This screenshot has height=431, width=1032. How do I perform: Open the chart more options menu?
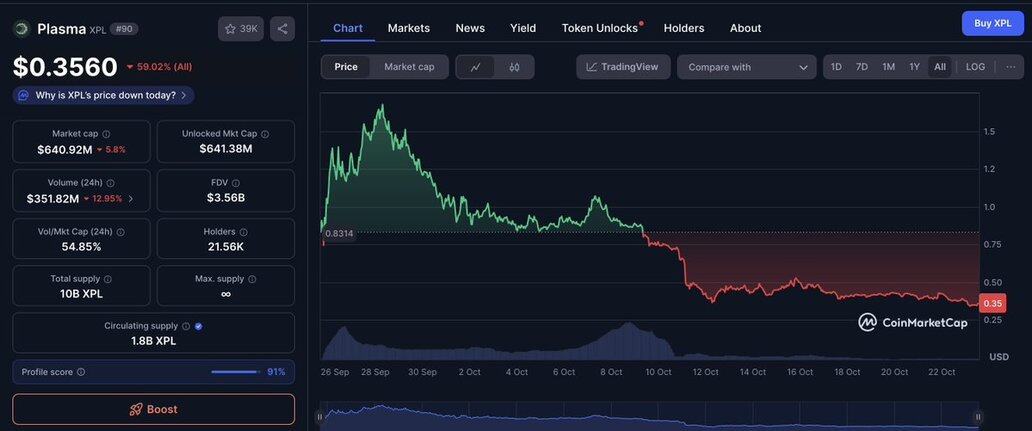(1011, 67)
